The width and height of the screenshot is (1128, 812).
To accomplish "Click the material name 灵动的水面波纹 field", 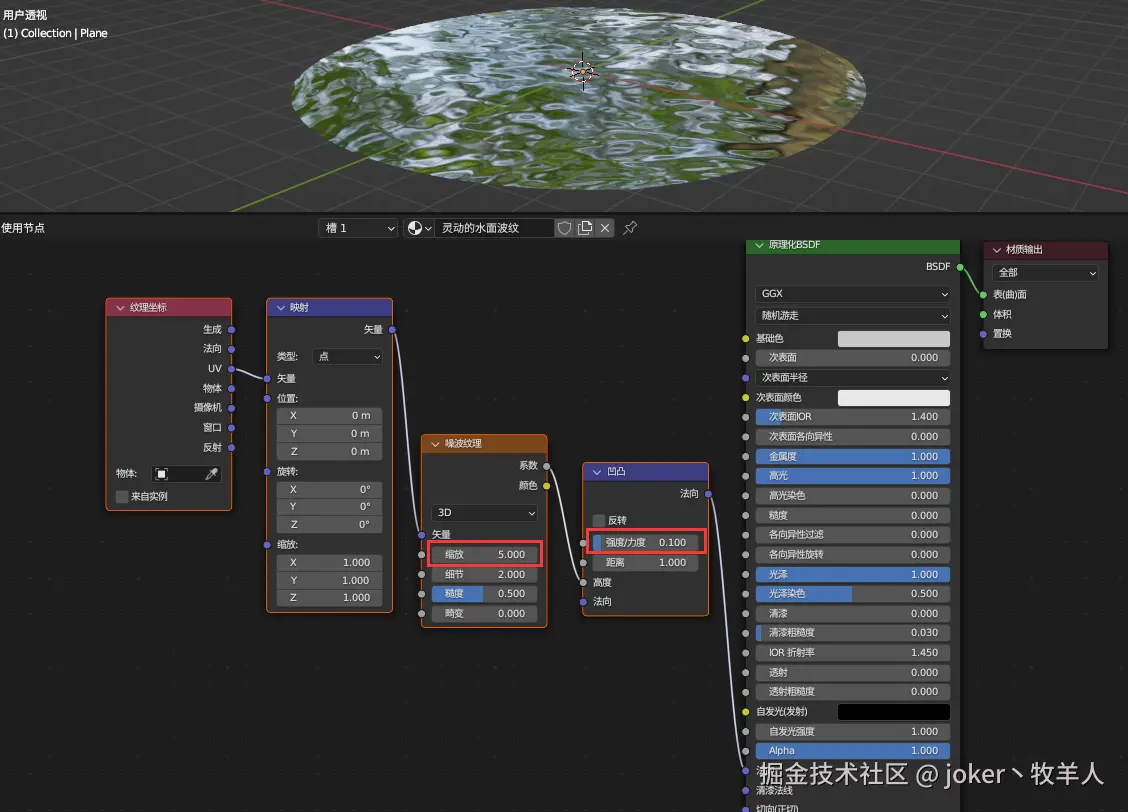I will tap(495, 228).
